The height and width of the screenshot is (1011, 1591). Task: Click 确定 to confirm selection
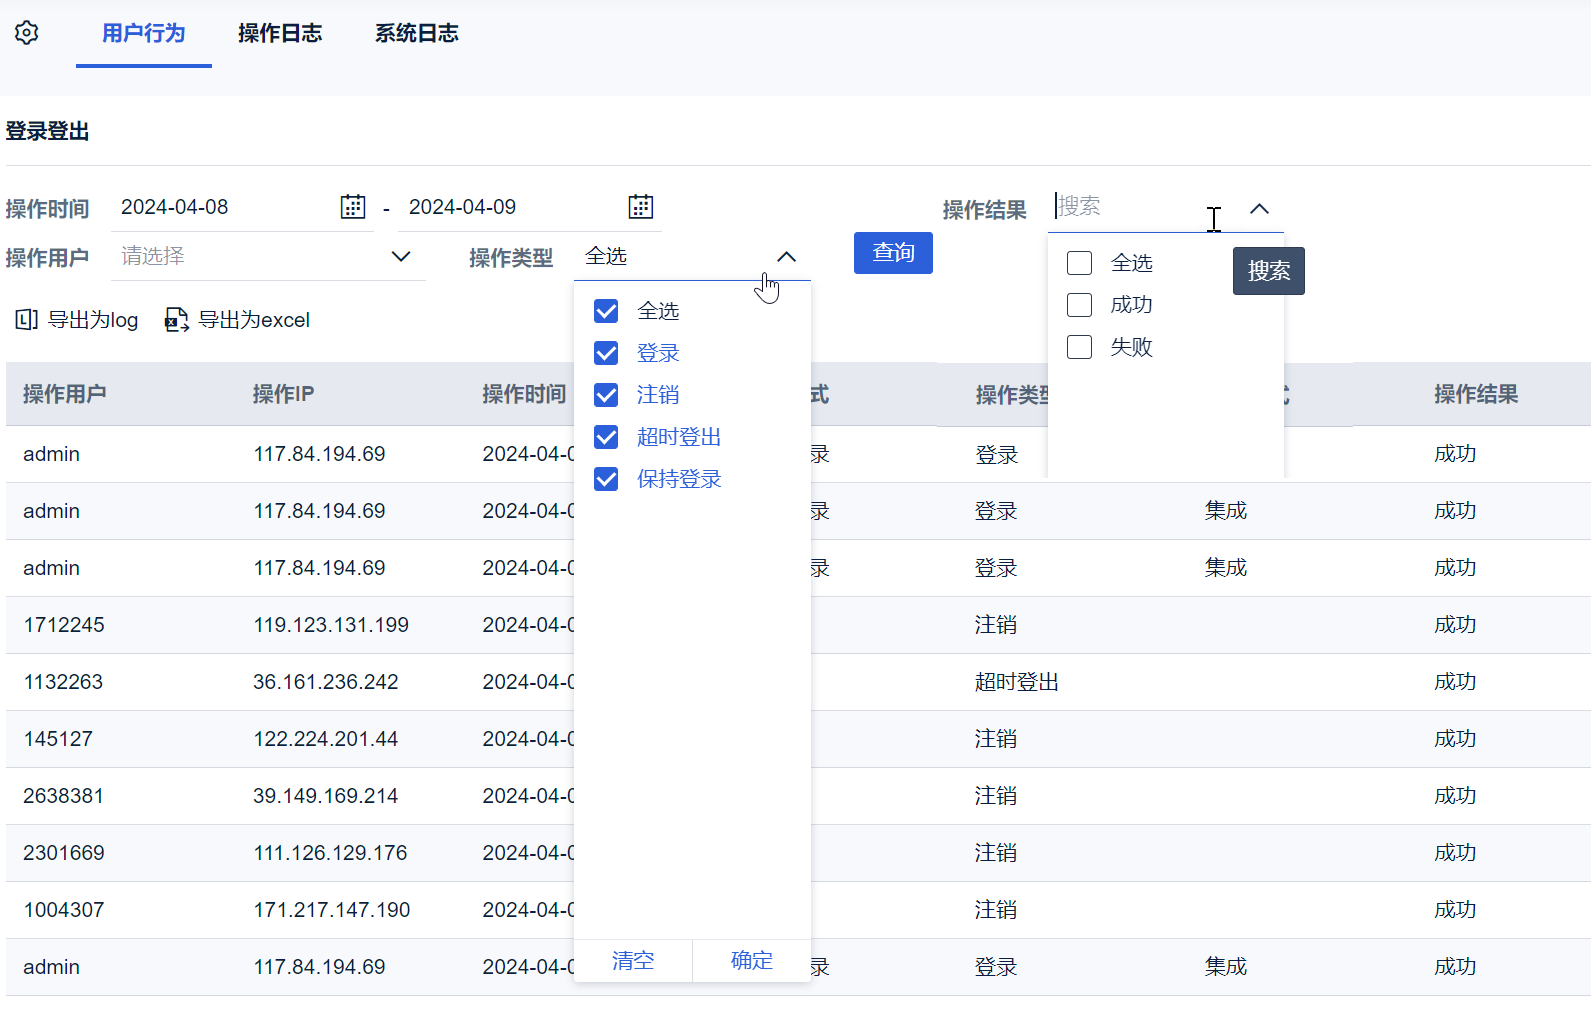pos(751,961)
